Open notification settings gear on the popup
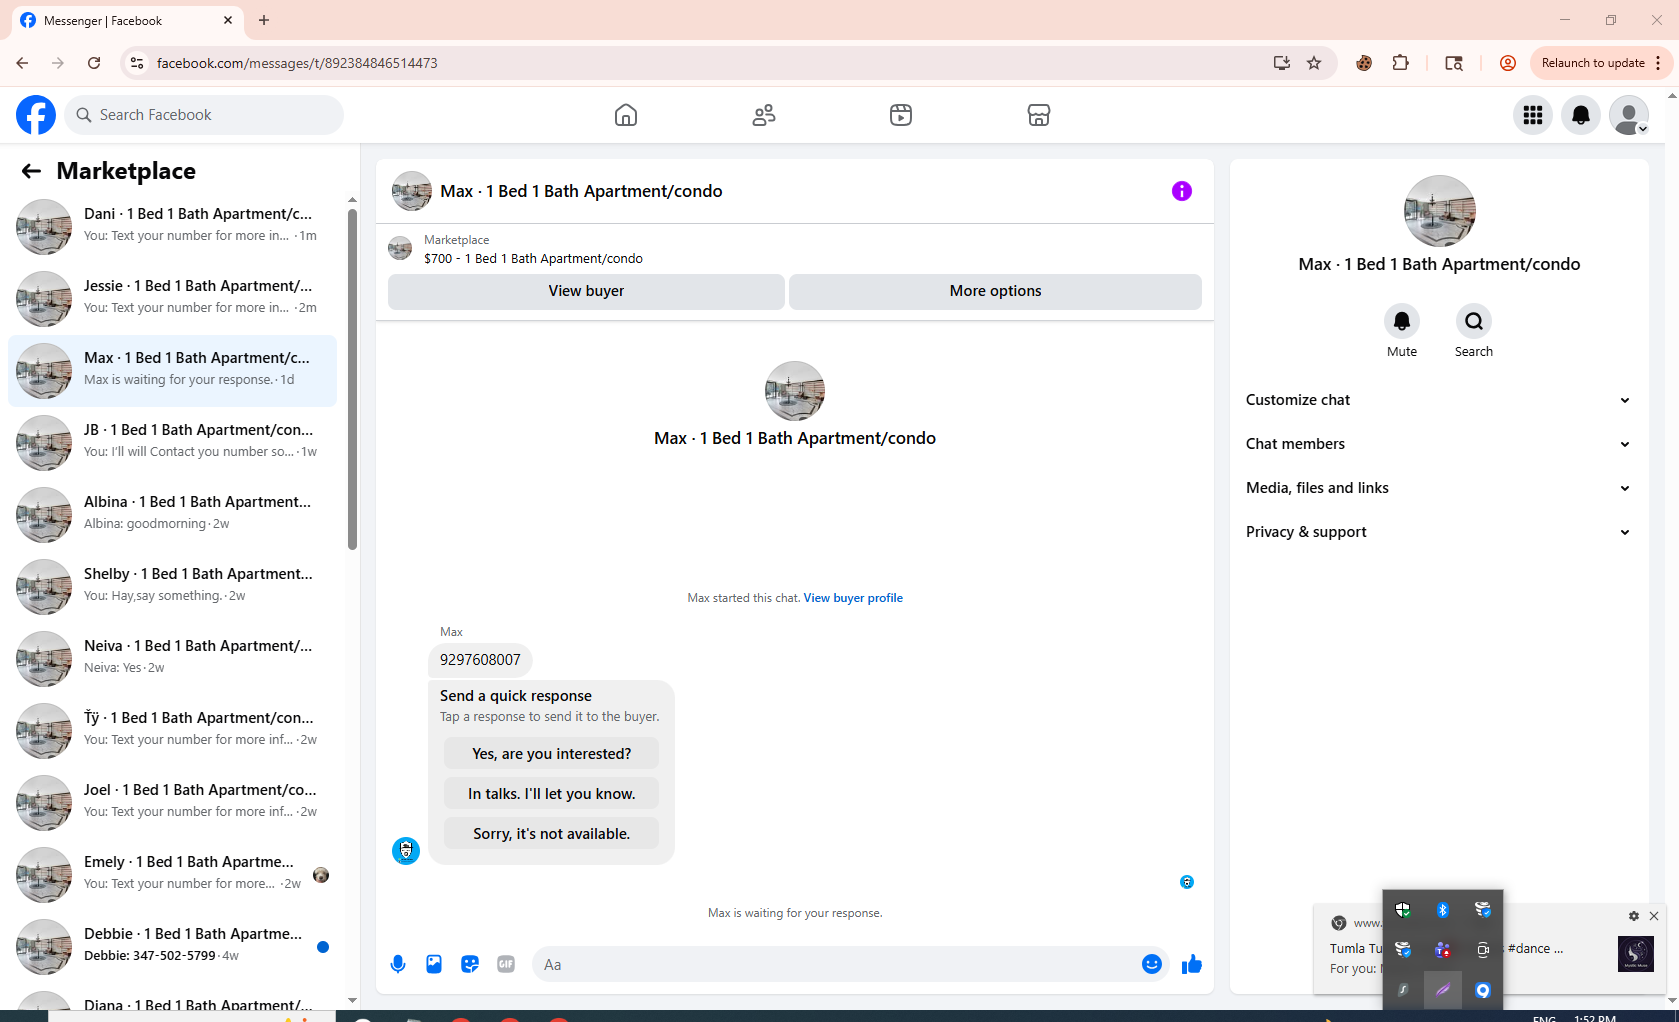The height and width of the screenshot is (1022, 1679). [x=1634, y=916]
